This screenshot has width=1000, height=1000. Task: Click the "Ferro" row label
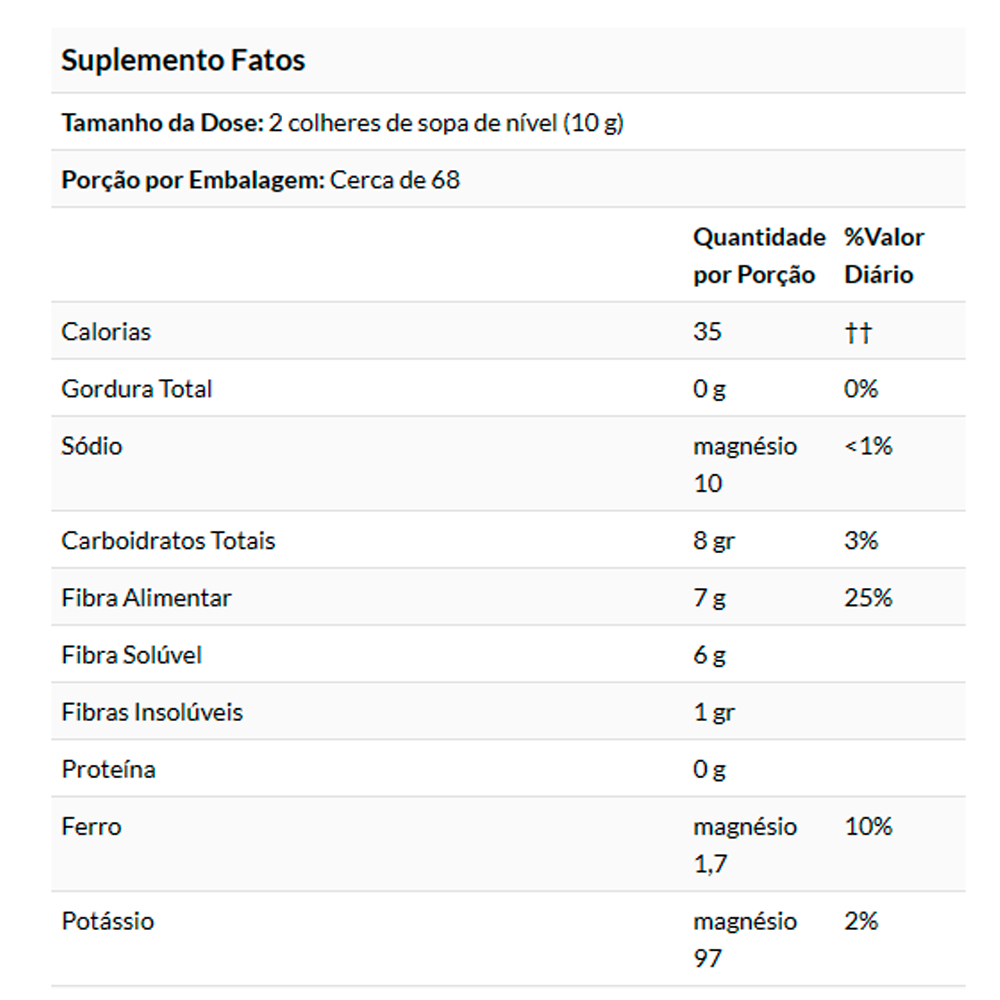pyautogui.click(x=91, y=826)
